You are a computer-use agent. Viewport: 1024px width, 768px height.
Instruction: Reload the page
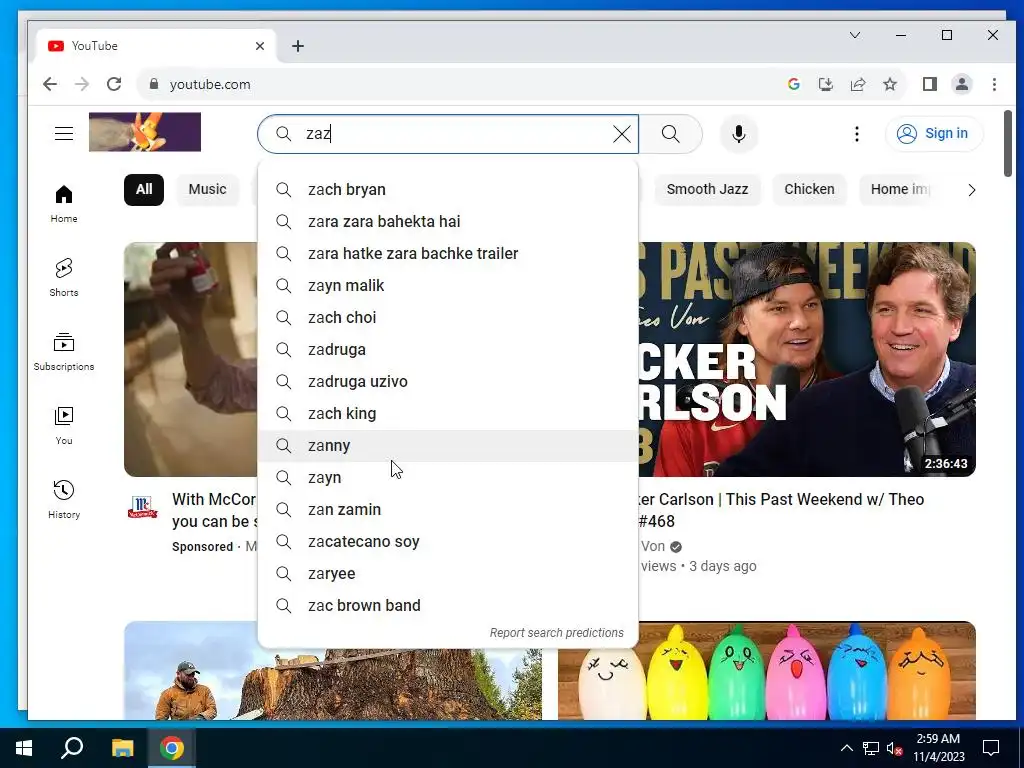click(114, 84)
